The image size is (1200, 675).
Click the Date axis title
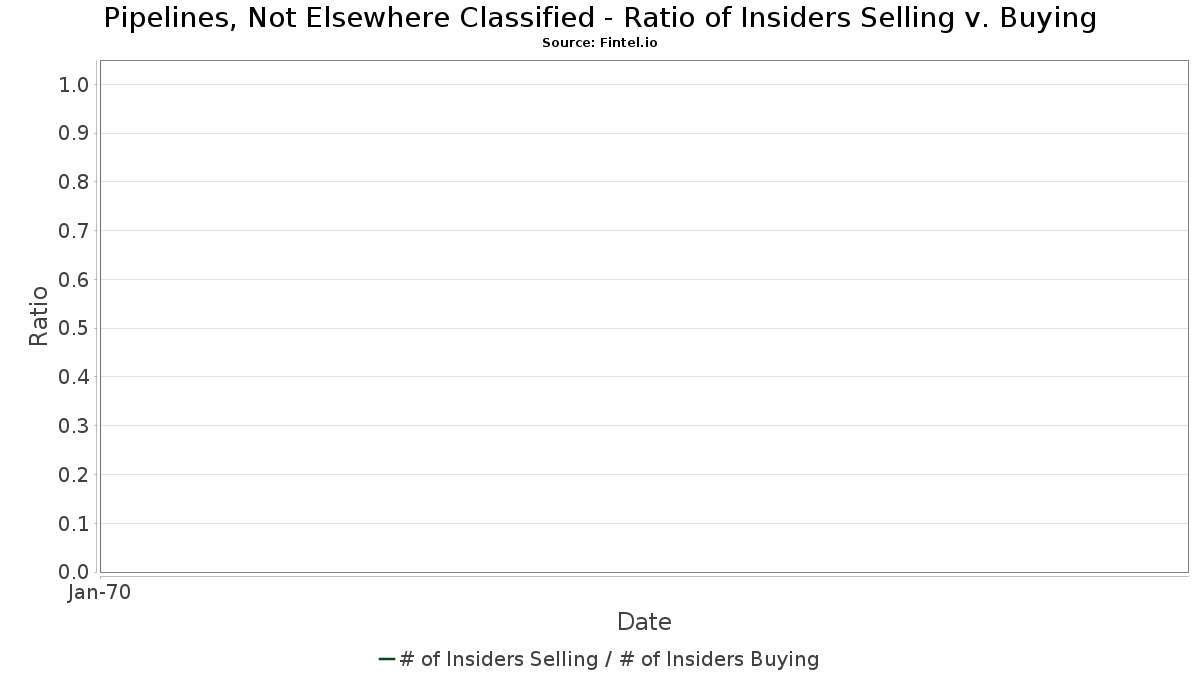(x=644, y=622)
